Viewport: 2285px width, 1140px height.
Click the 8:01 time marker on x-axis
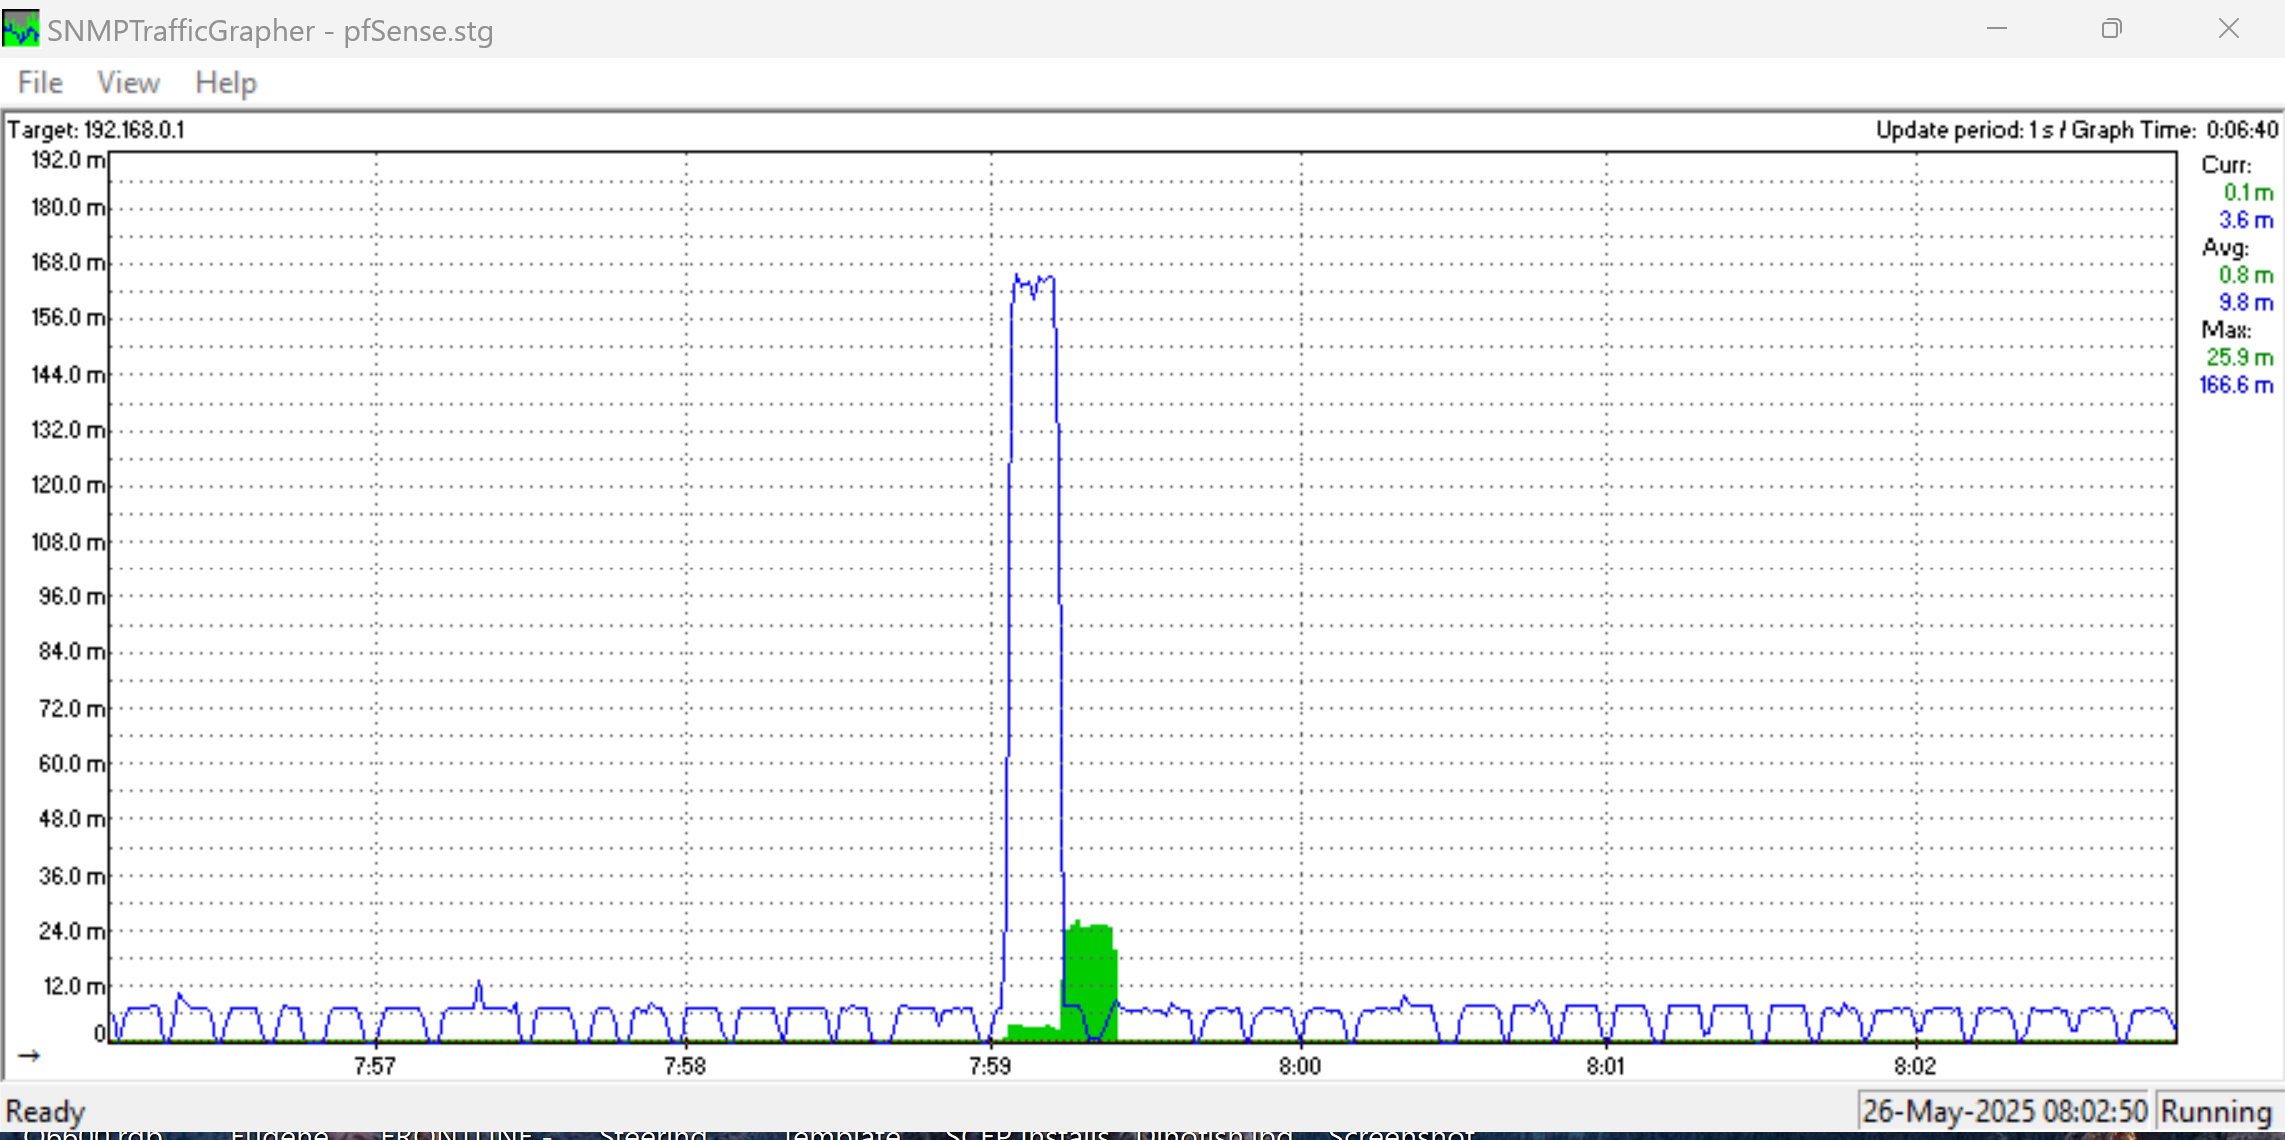click(1605, 1067)
